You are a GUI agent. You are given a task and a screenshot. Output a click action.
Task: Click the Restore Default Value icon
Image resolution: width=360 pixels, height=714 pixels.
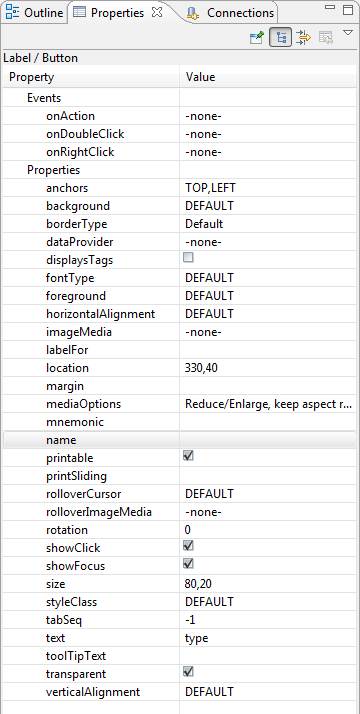tap(326, 38)
